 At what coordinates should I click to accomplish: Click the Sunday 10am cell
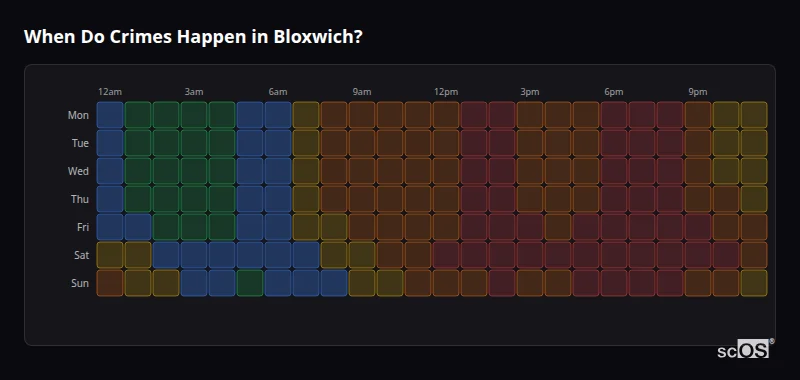[390, 283]
